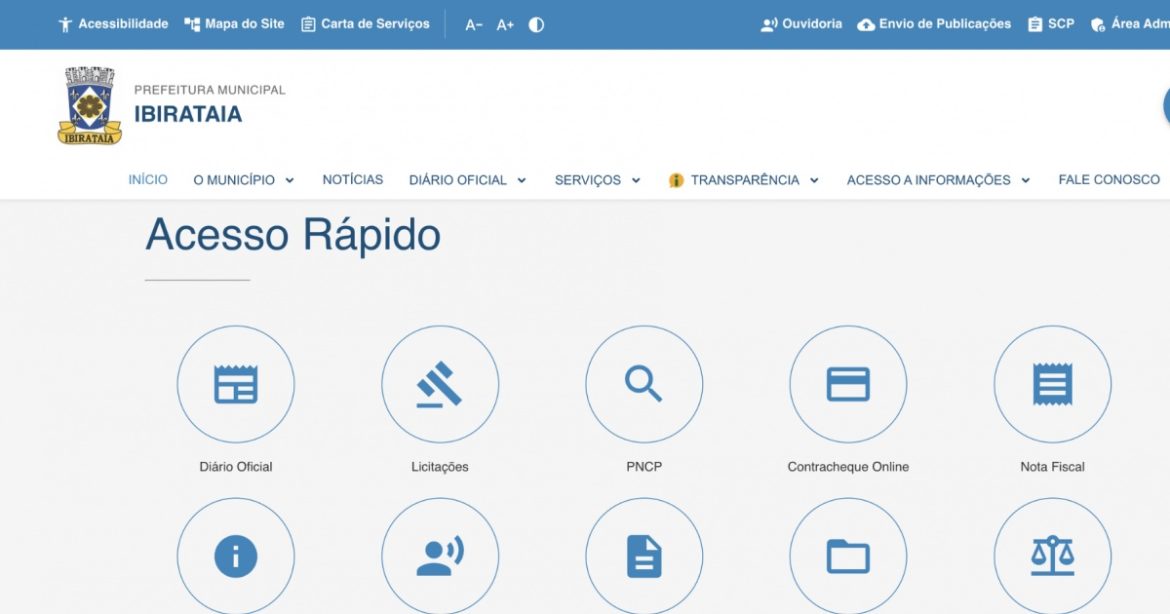Click the Carta de Serviços clipboard icon

pyautogui.click(x=308, y=25)
